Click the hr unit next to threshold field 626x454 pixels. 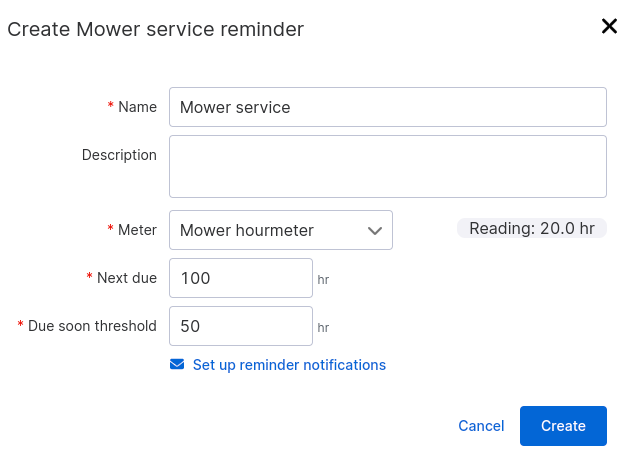click(x=323, y=327)
